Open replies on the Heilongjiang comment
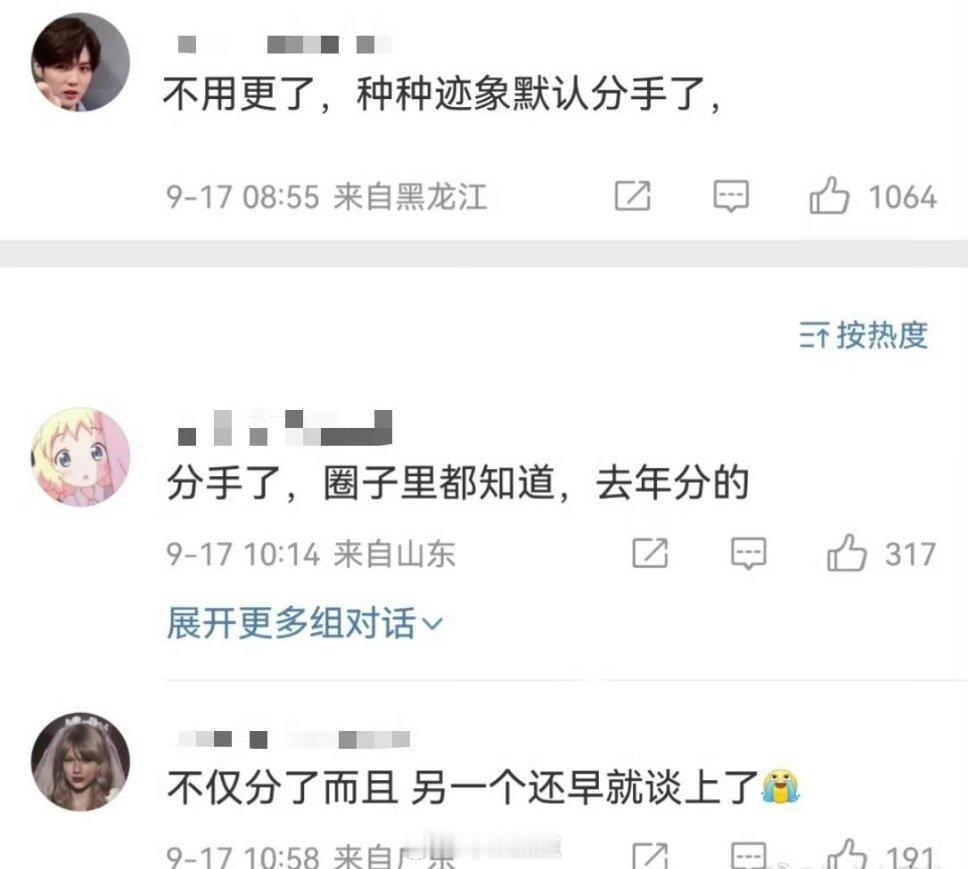This screenshot has height=869, width=968. click(731, 196)
